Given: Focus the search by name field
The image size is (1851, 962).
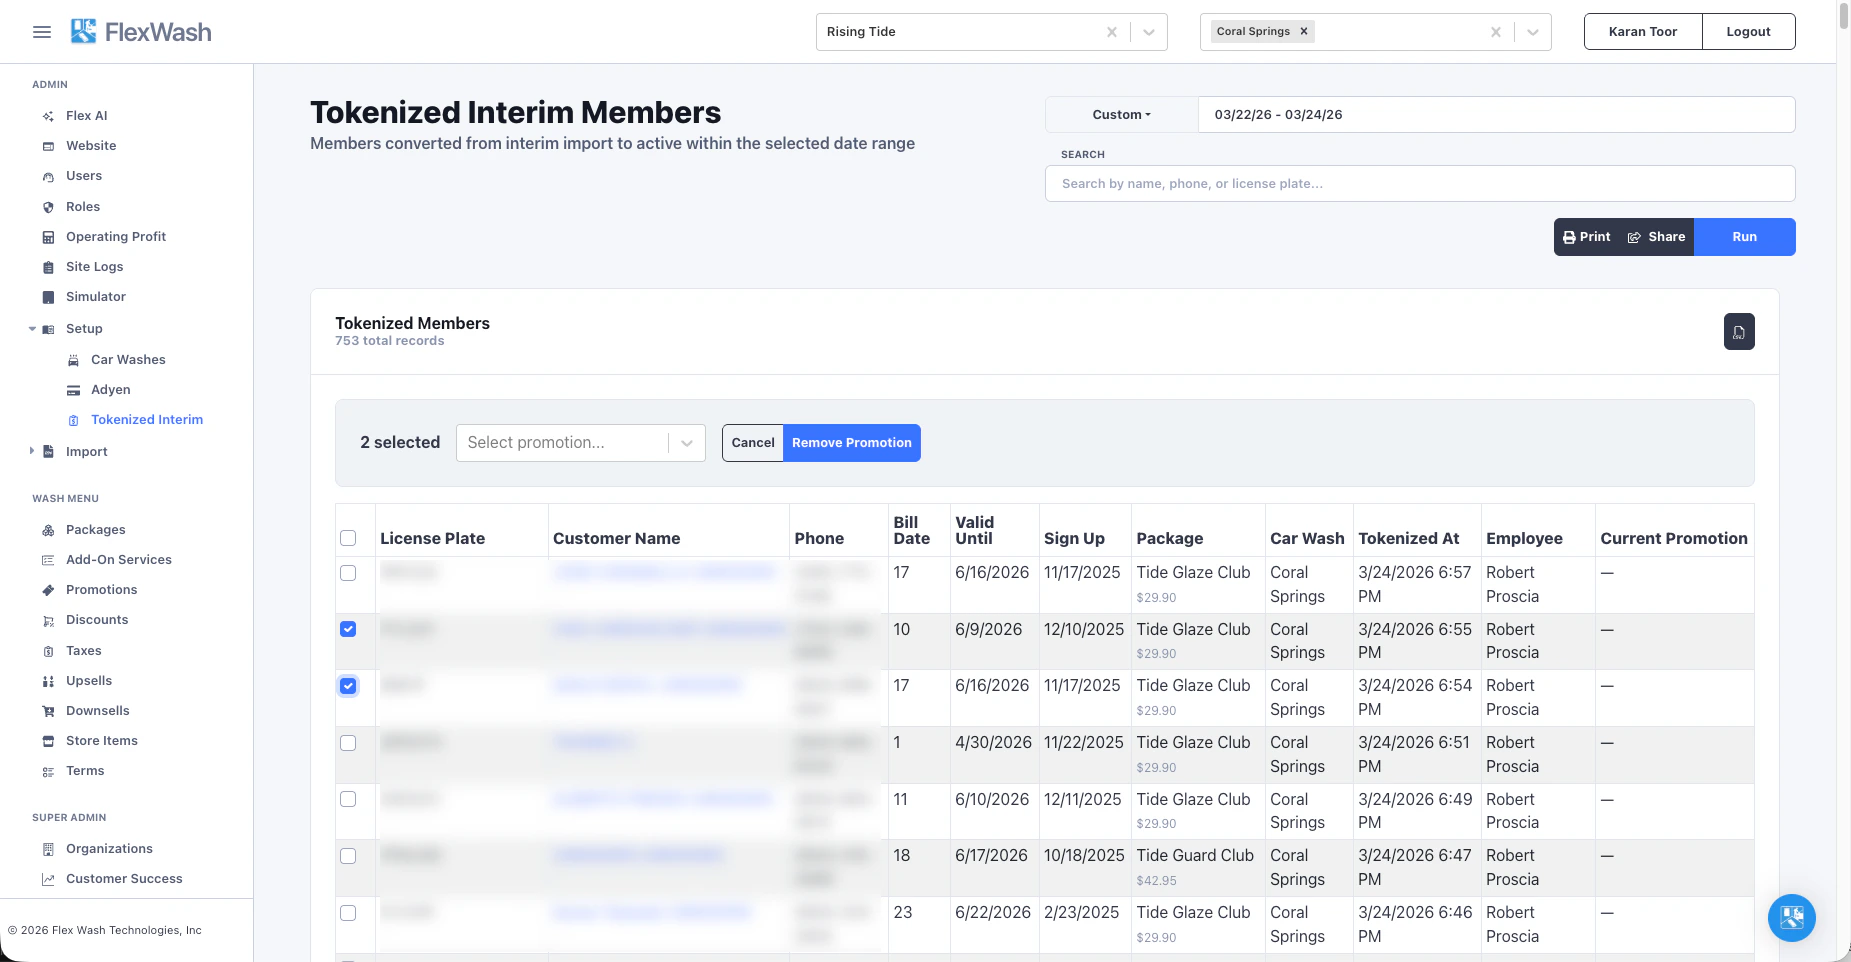Looking at the screenshot, I should (x=1420, y=184).
